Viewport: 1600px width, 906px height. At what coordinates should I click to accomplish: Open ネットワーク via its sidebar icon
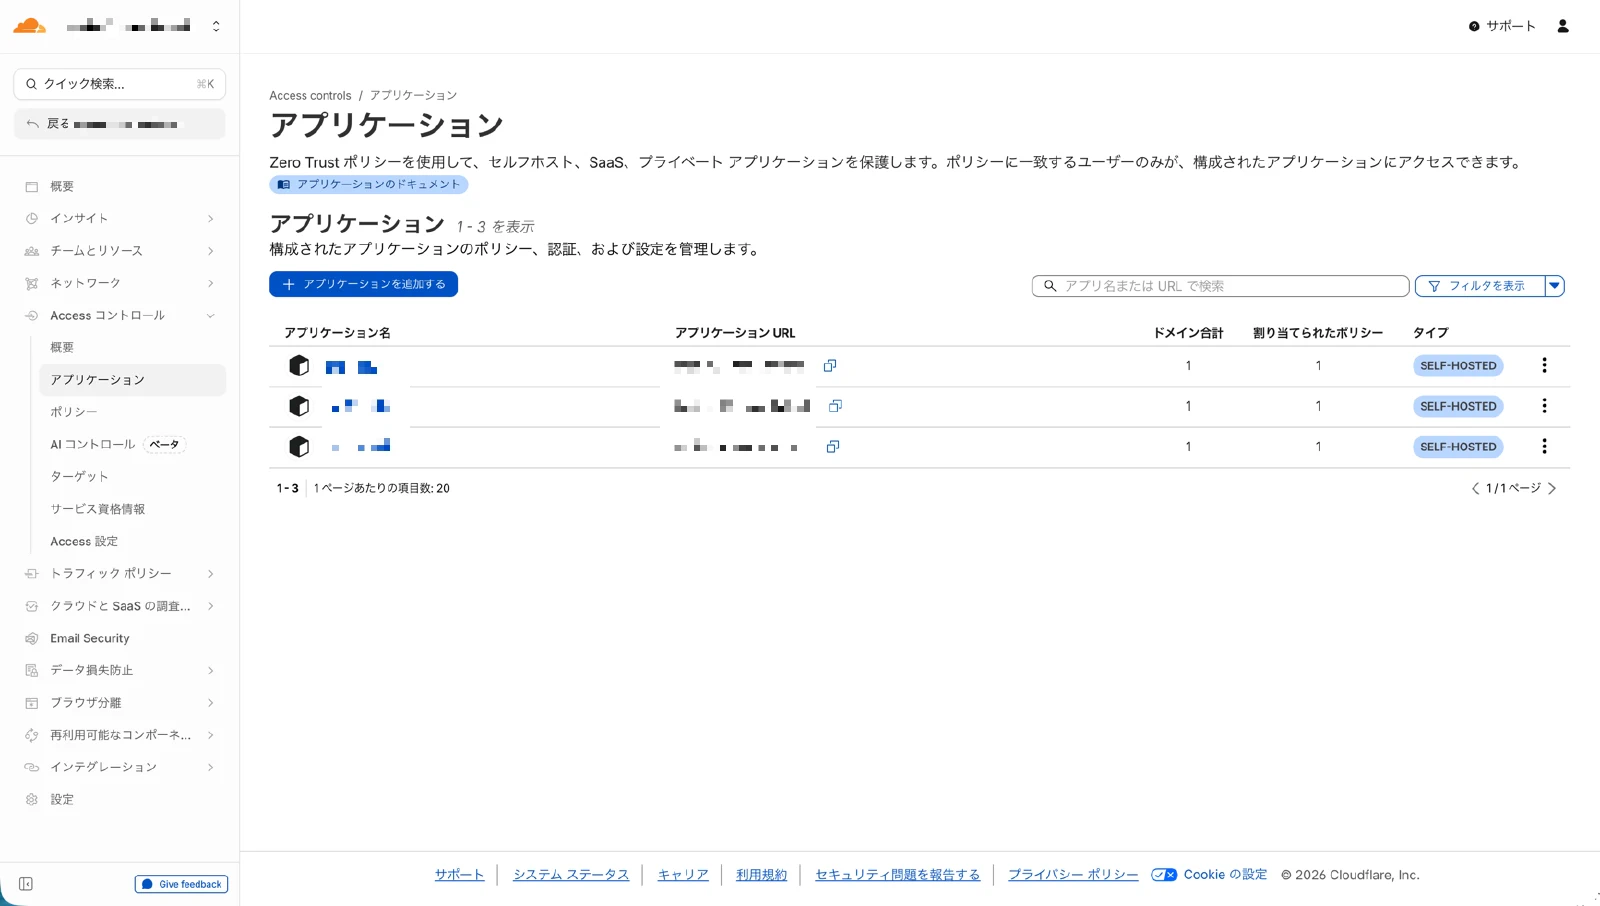(30, 283)
